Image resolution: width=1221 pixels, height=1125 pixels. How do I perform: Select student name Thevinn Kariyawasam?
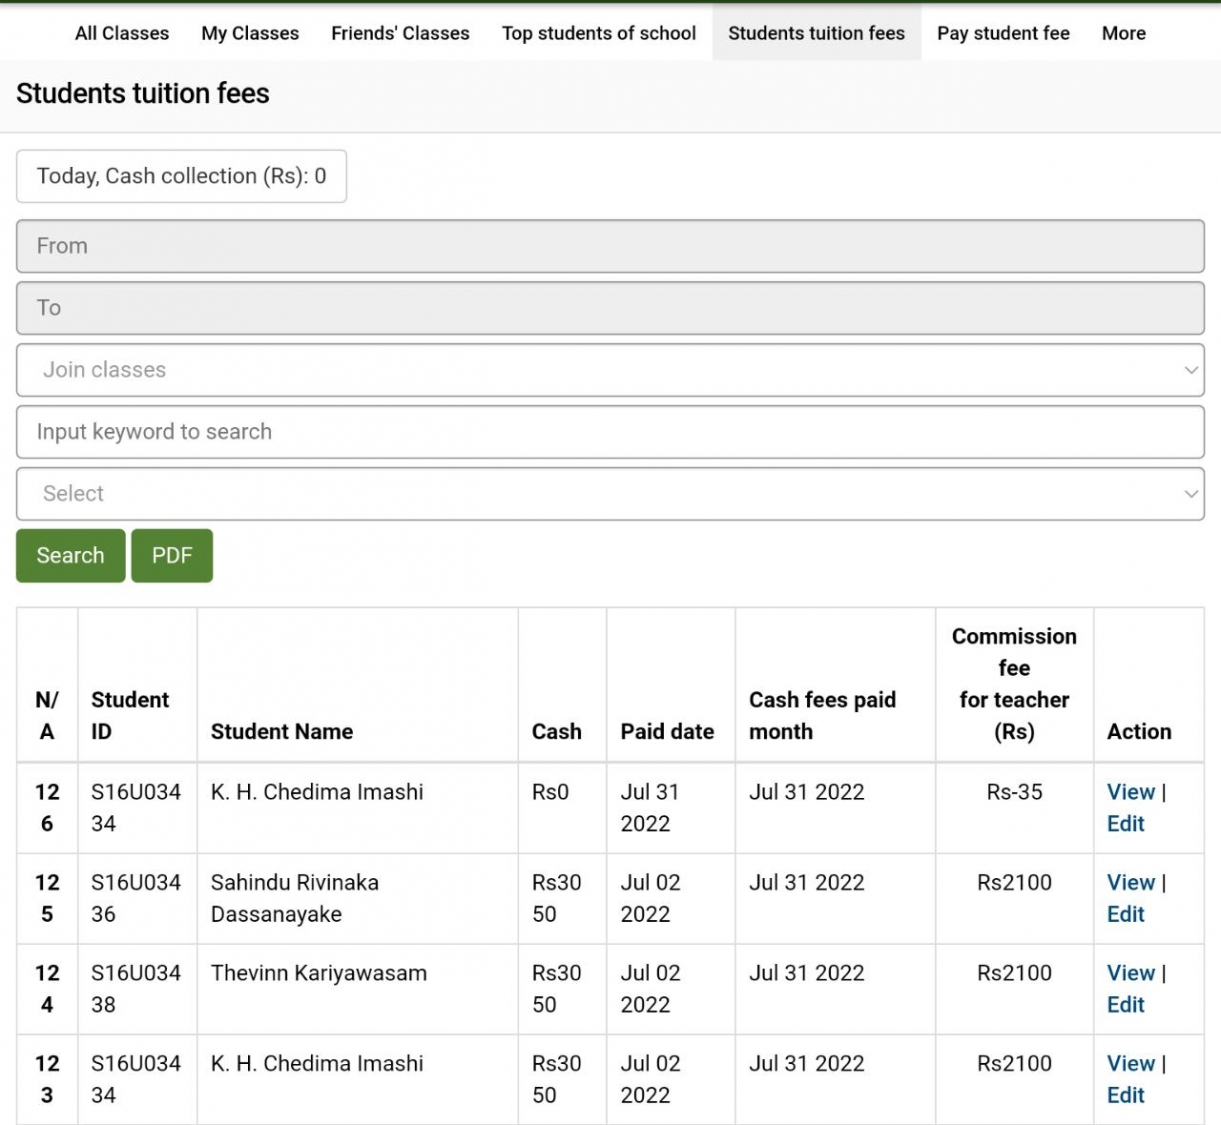point(319,973)
